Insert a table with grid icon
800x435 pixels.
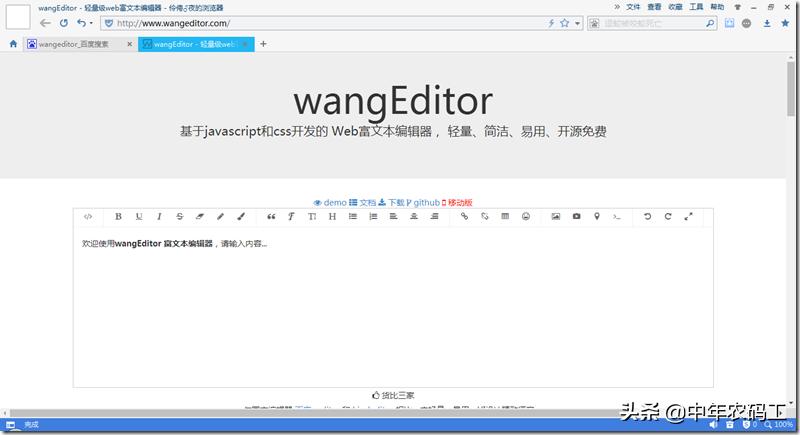(x=505, y=217)
